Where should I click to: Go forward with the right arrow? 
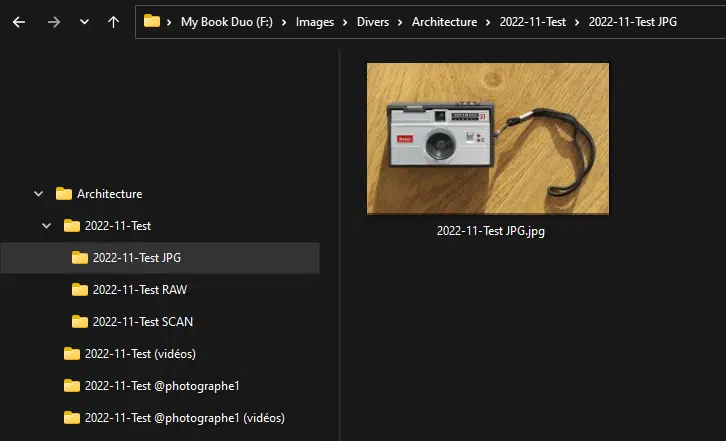pyautogui.click(x=54, y=22)
